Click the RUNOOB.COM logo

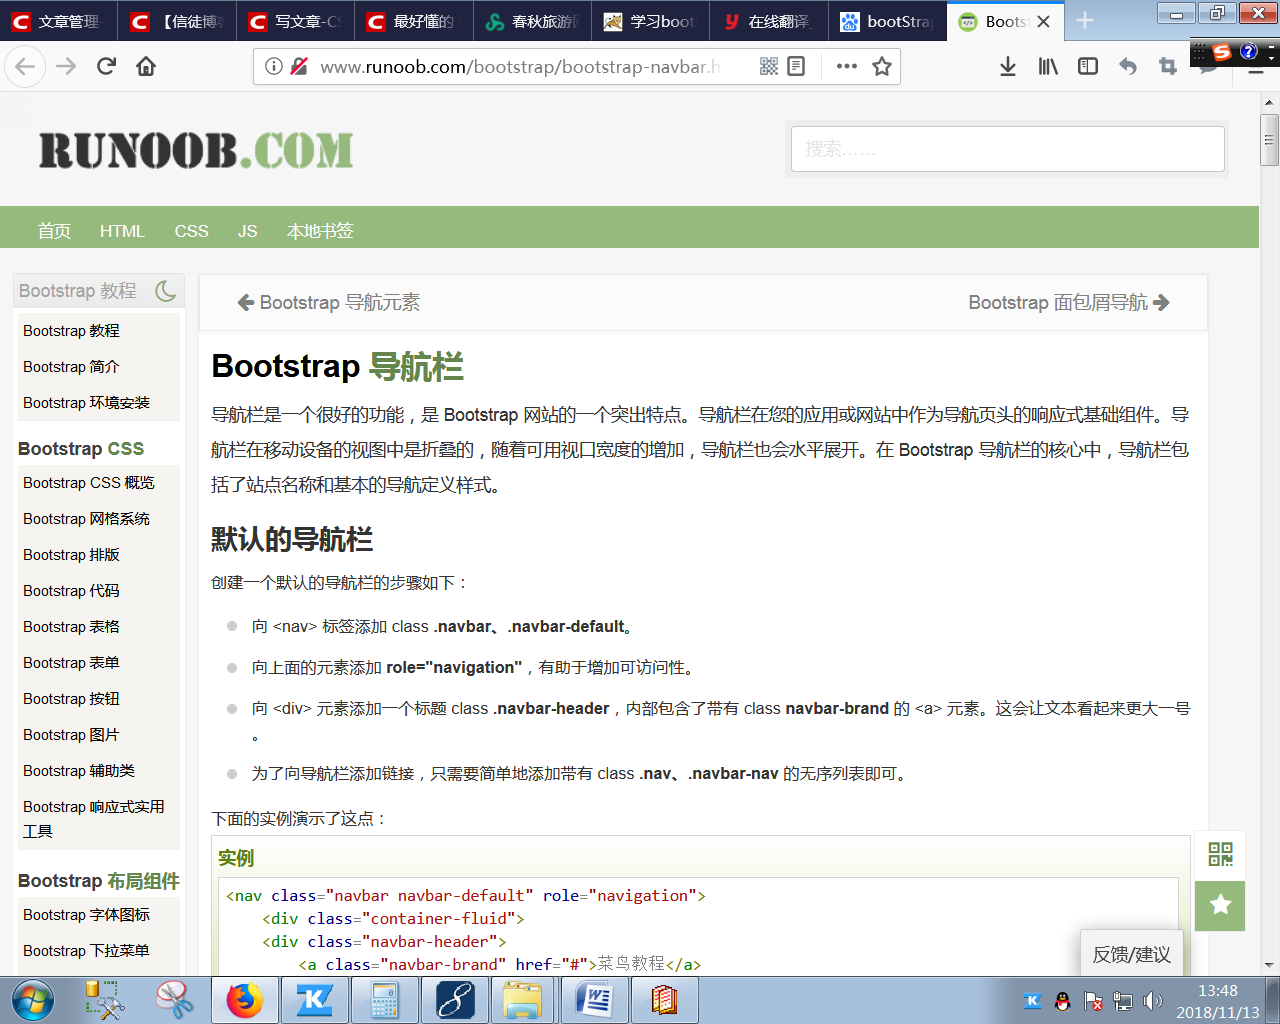click(x=196, y=150)
